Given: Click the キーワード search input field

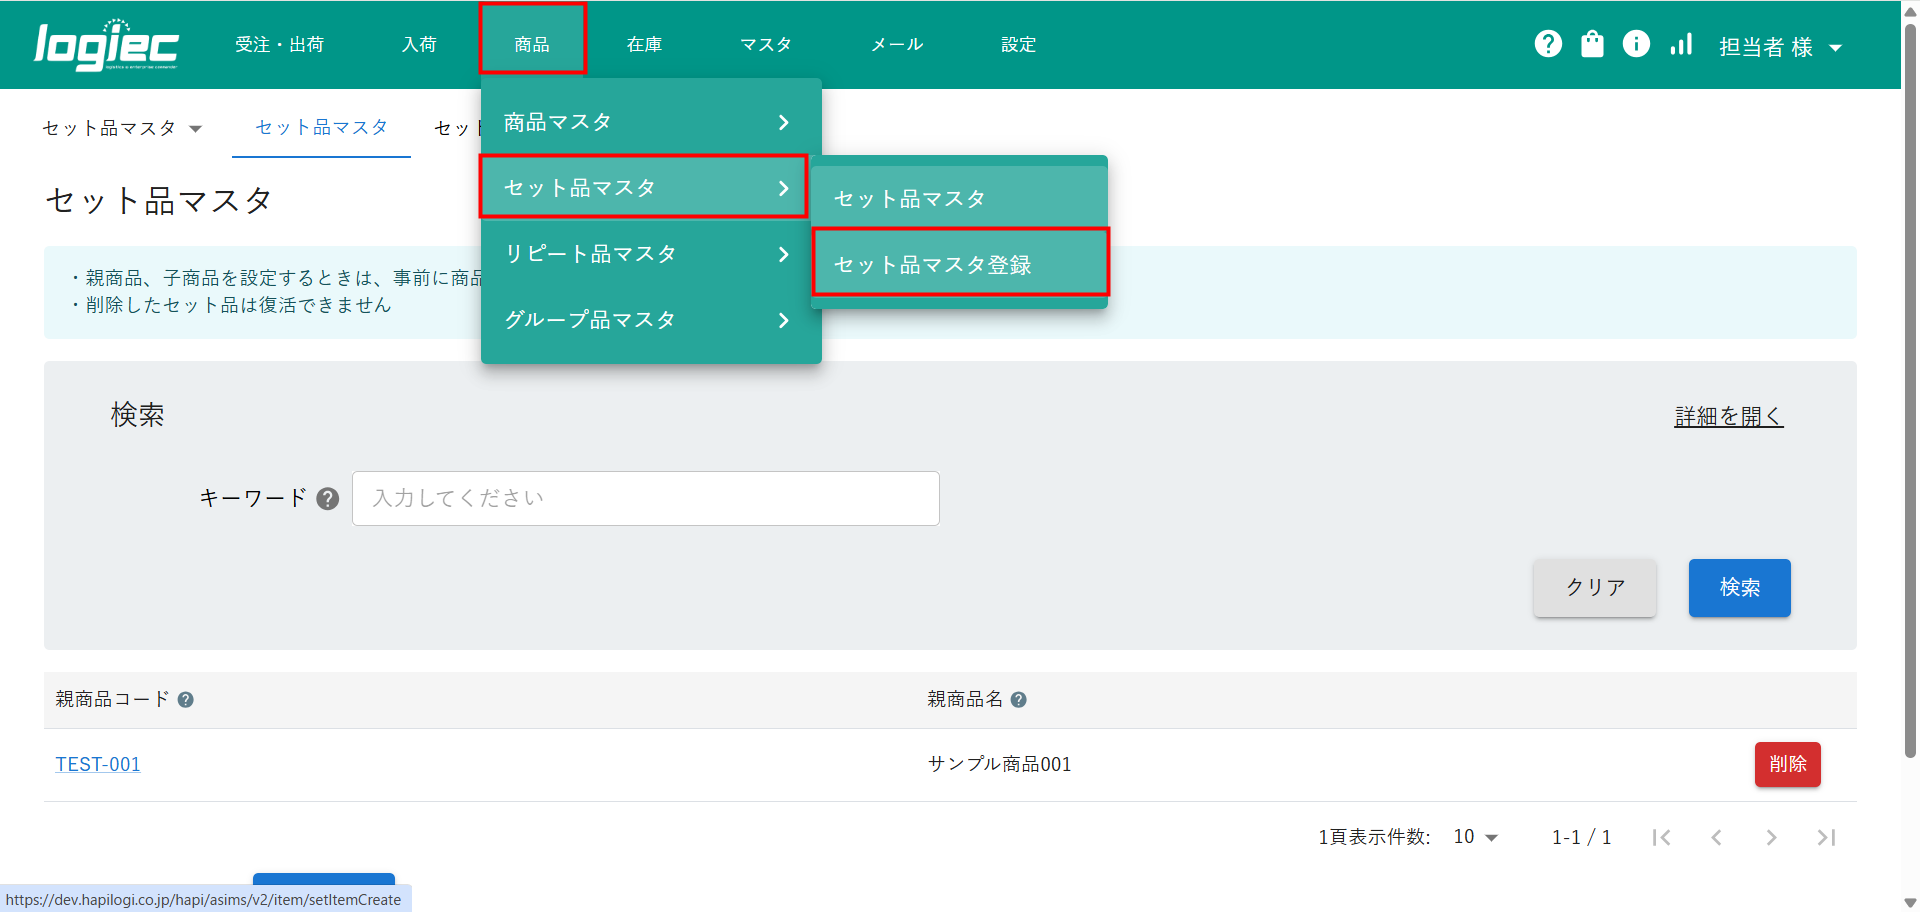Looking at the screenshot, I should (x=645, y=498).
